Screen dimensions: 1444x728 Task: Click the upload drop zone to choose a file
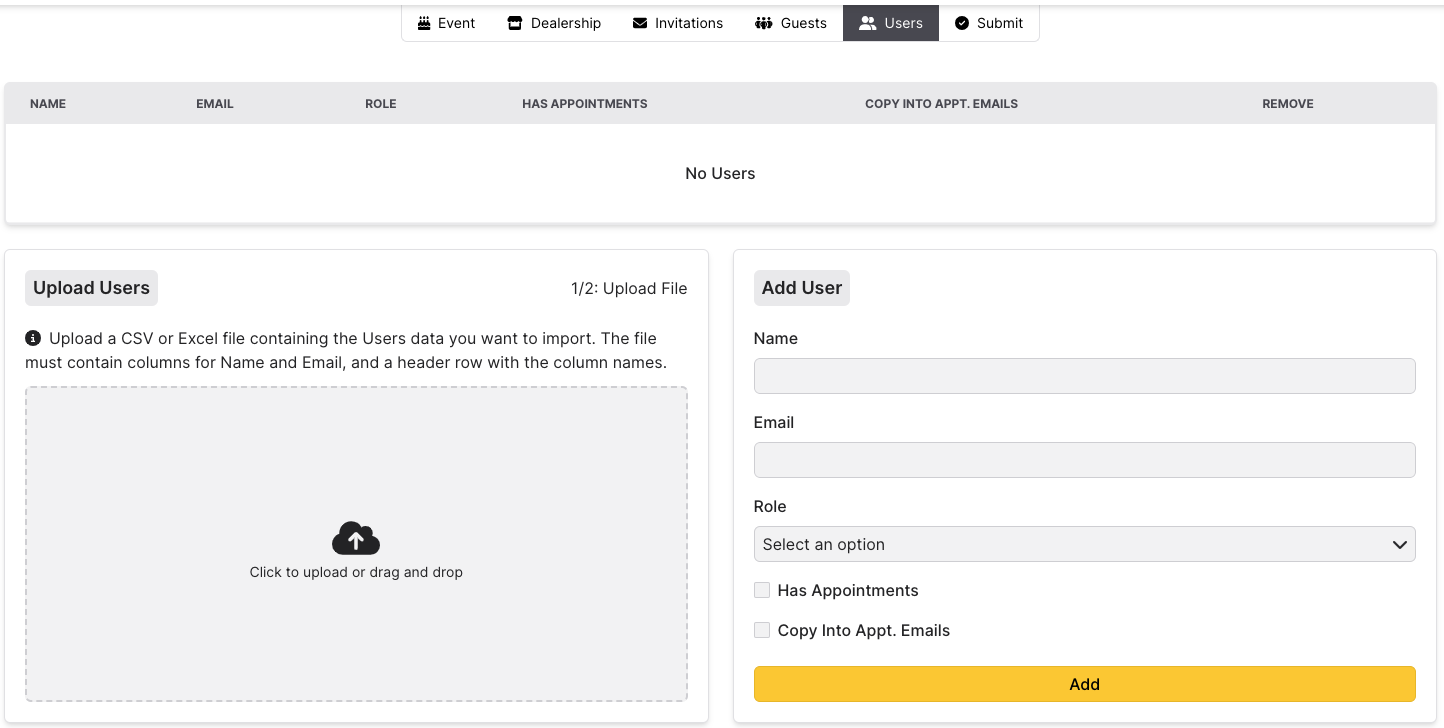click(x=356, y=545)
